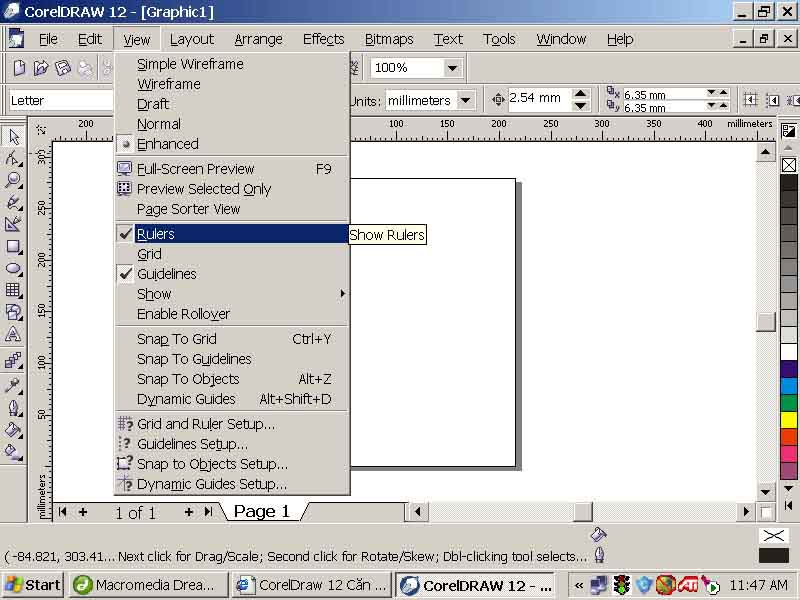Click the Print icon in the toolbar
This screenshot has width=800, height=600.
(85, 68)
